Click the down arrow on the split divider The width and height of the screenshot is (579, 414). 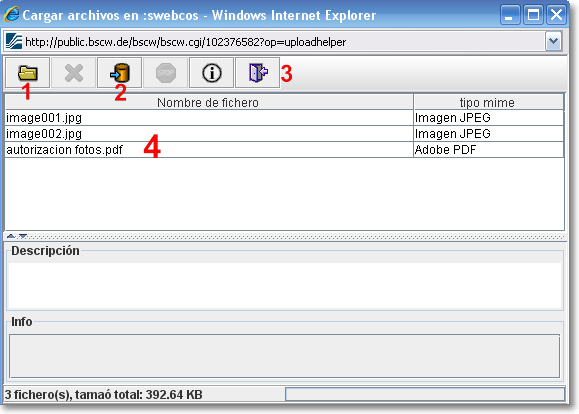coord(23,236)
